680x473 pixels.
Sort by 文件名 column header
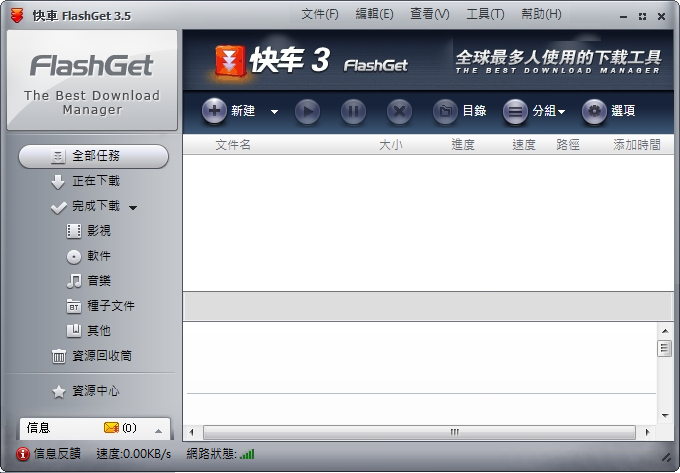pos(233,145)
